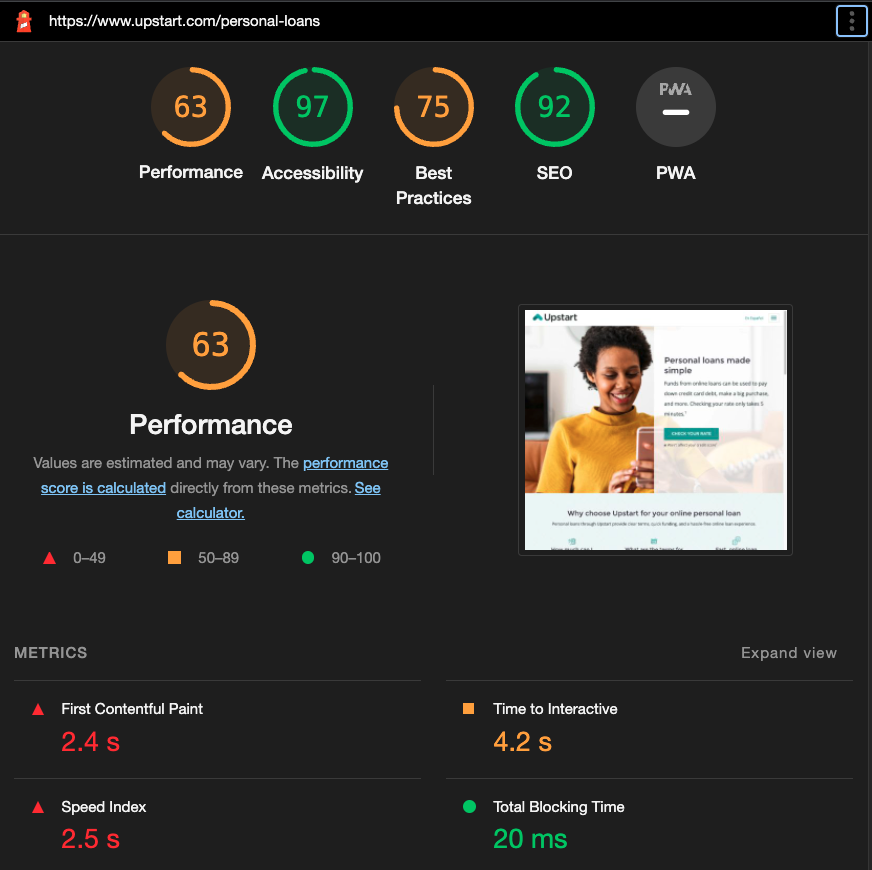872x870 pixels.
Task: Click the SEO label under gauge
Action: pyautogui.click(x=554, y=172)
